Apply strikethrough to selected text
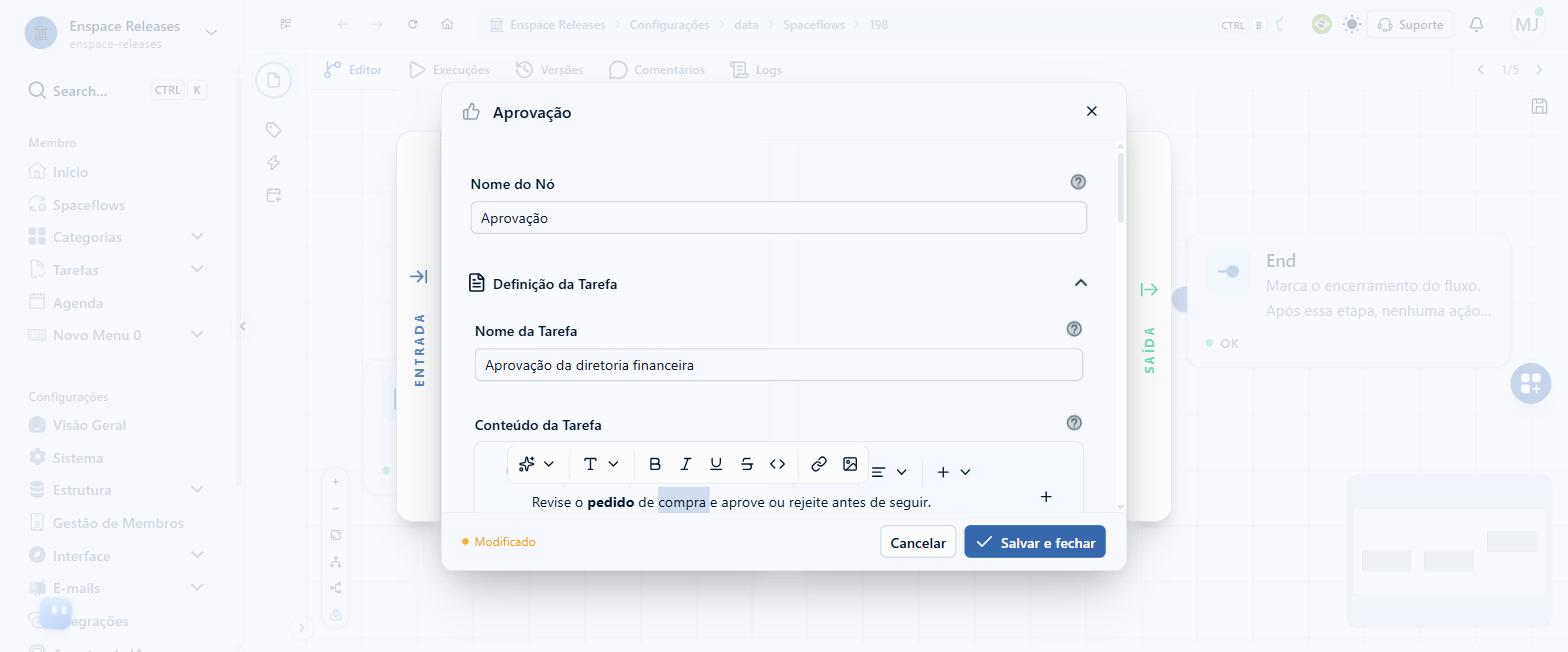This screenshot has width=1568, height=652. 746,464
